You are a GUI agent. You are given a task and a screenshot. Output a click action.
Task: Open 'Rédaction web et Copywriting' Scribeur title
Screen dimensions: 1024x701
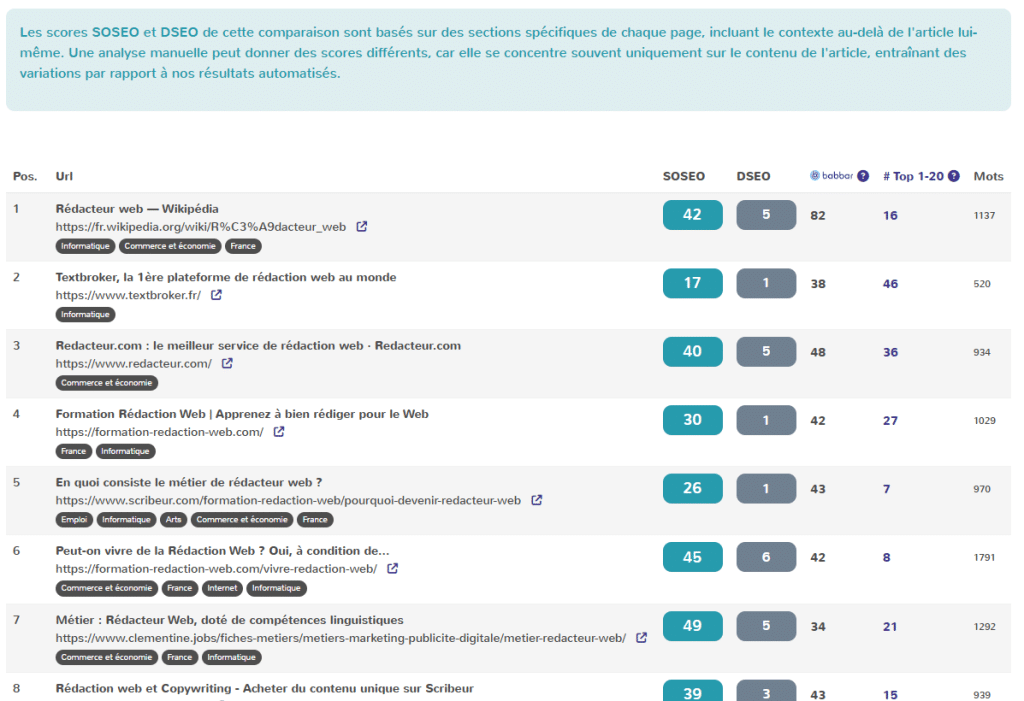pyautogui.click(x=264, y=689)
